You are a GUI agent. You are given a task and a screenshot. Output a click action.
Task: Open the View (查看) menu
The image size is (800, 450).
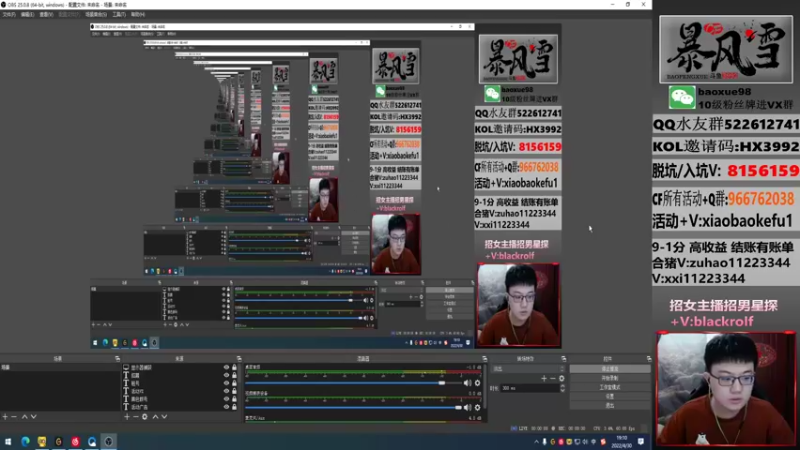pos(46,14)
